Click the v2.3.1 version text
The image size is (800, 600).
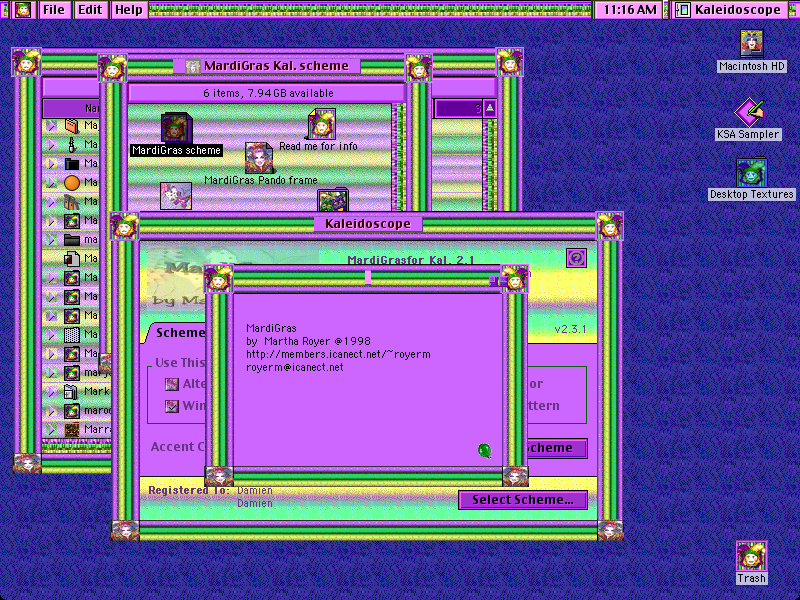pyautogui.click(x=570, y=329)
